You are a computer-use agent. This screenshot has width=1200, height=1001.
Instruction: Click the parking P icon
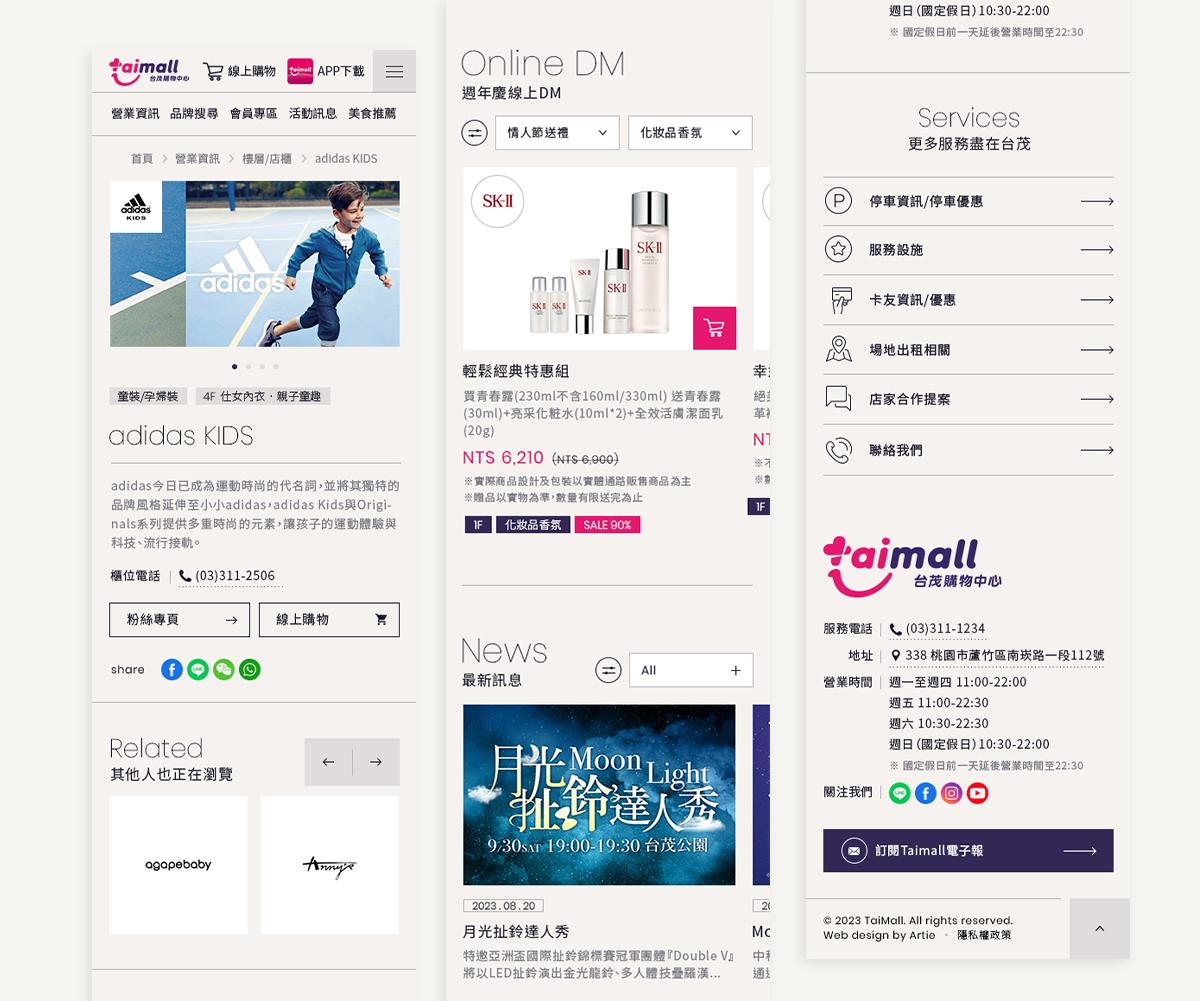click(838, 201)
